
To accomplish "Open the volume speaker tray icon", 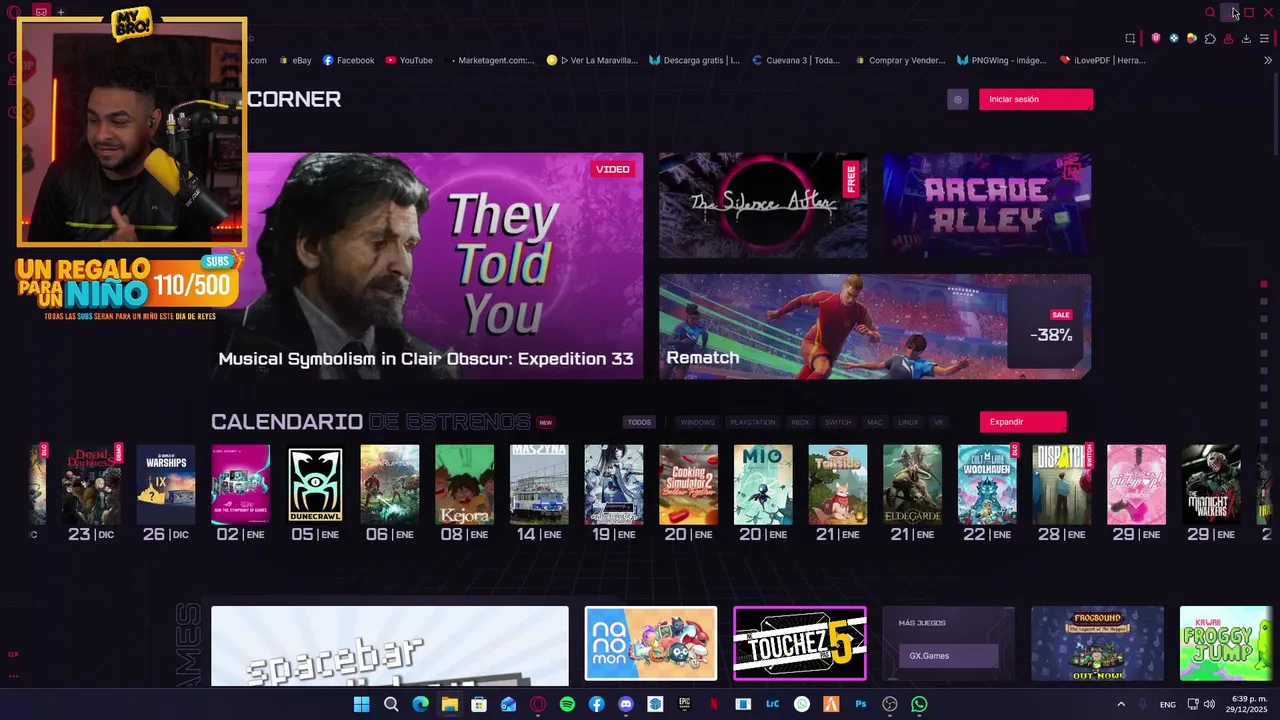I will pos(1209,704).
